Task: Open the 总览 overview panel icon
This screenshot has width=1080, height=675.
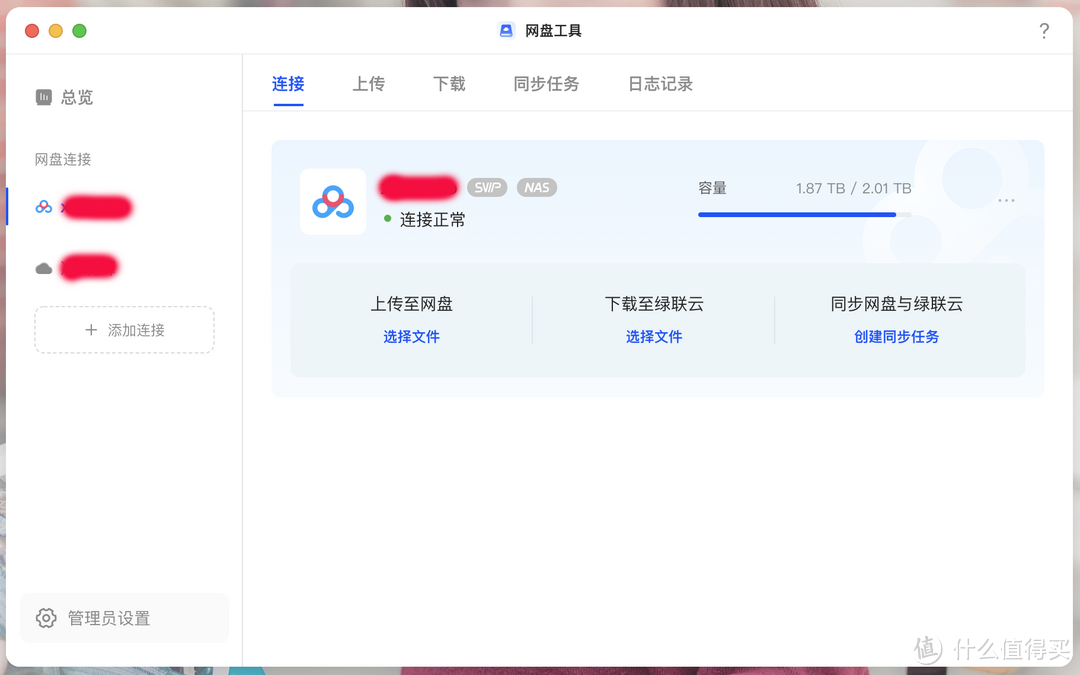Action: [46, 96]
